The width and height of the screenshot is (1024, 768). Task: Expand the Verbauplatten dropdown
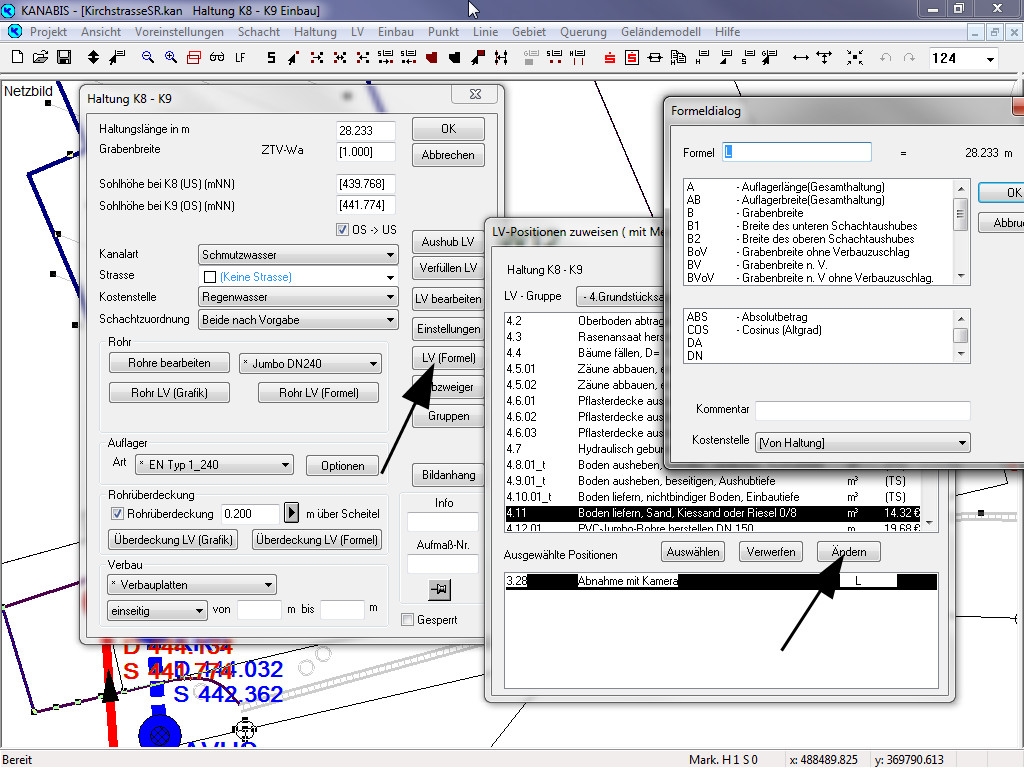[192, 585]
